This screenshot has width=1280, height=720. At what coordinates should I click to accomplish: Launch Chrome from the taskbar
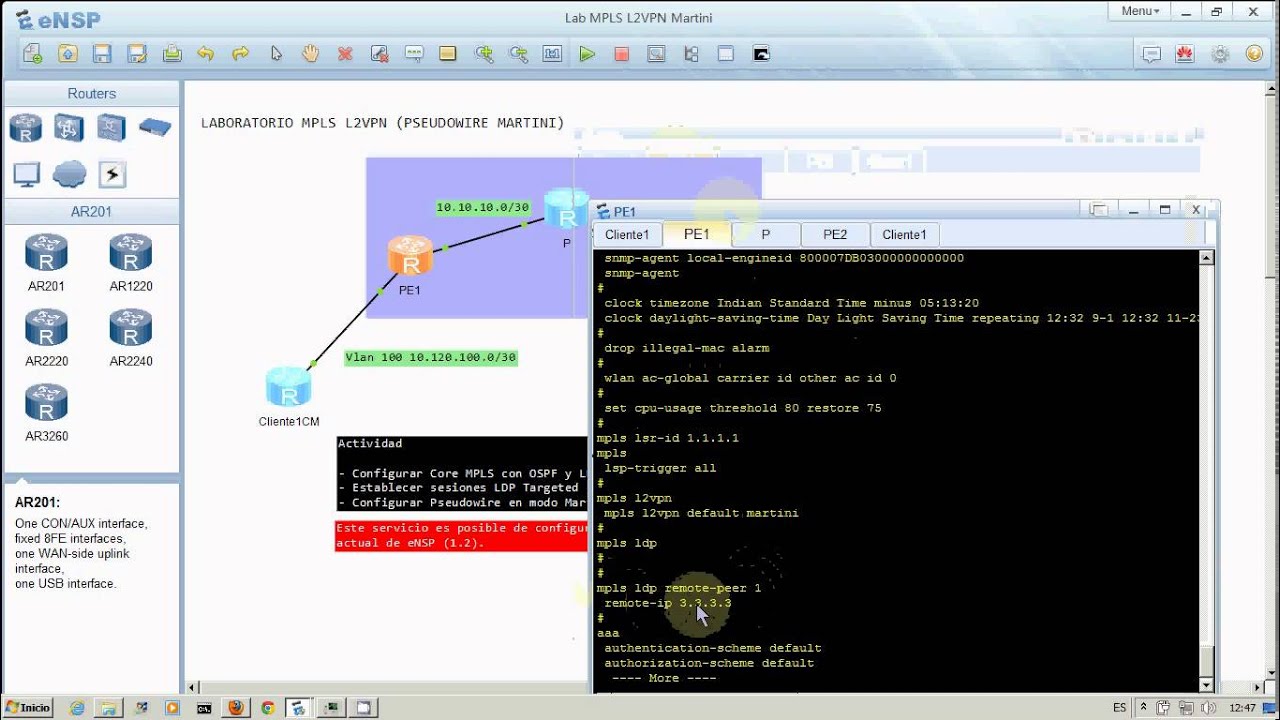click(267, 707)
